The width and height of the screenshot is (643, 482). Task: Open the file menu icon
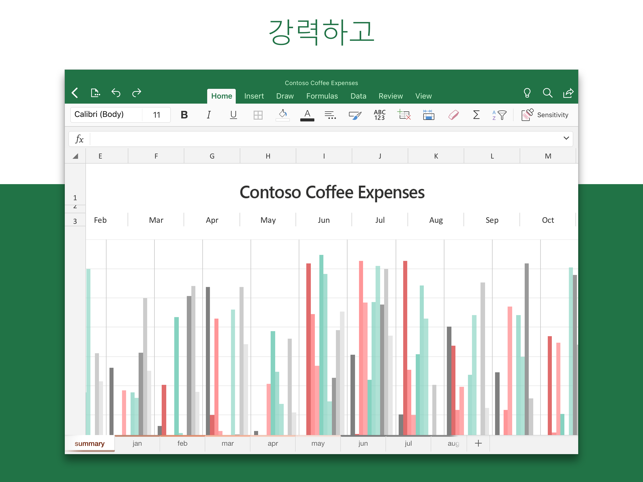pos(95,93)
